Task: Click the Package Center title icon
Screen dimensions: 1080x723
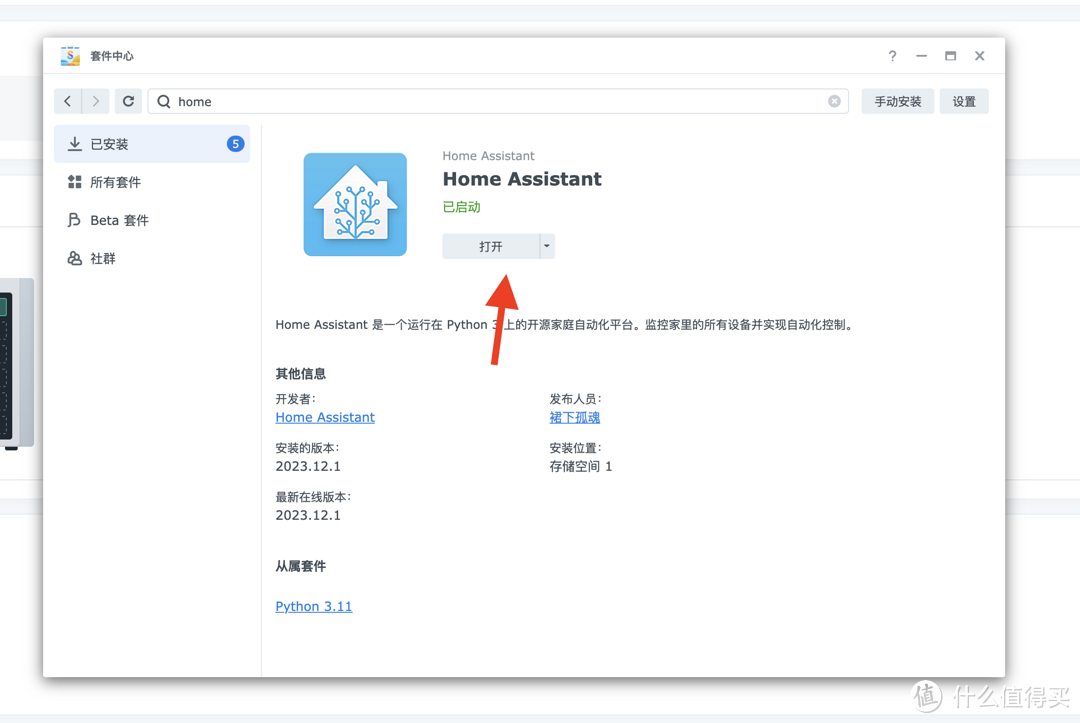Action: click(x=70, y=56)
